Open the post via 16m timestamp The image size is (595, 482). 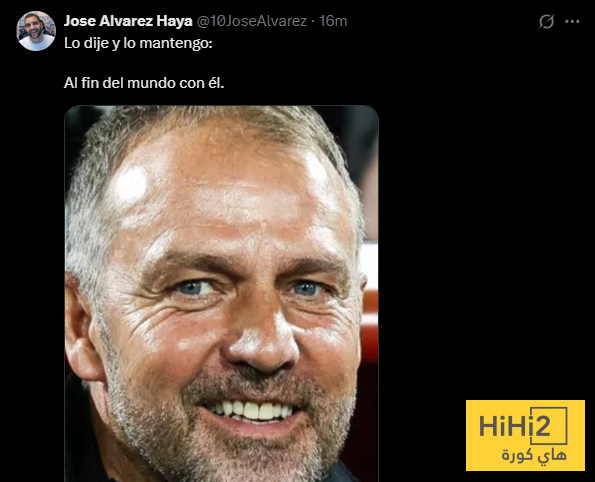[x=333, y=21]
